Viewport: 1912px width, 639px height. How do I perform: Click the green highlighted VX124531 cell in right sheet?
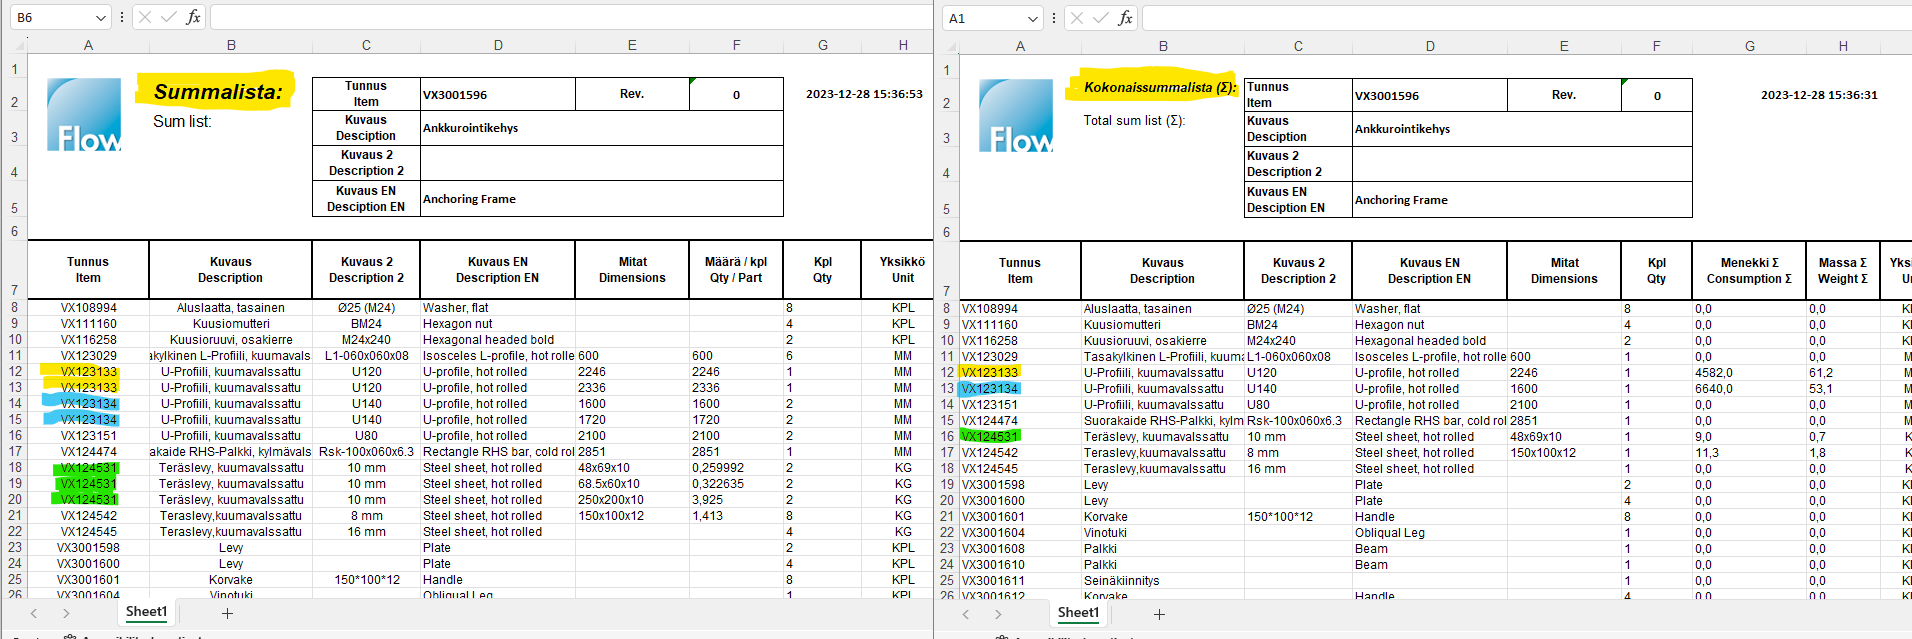(x=990, y=437)
